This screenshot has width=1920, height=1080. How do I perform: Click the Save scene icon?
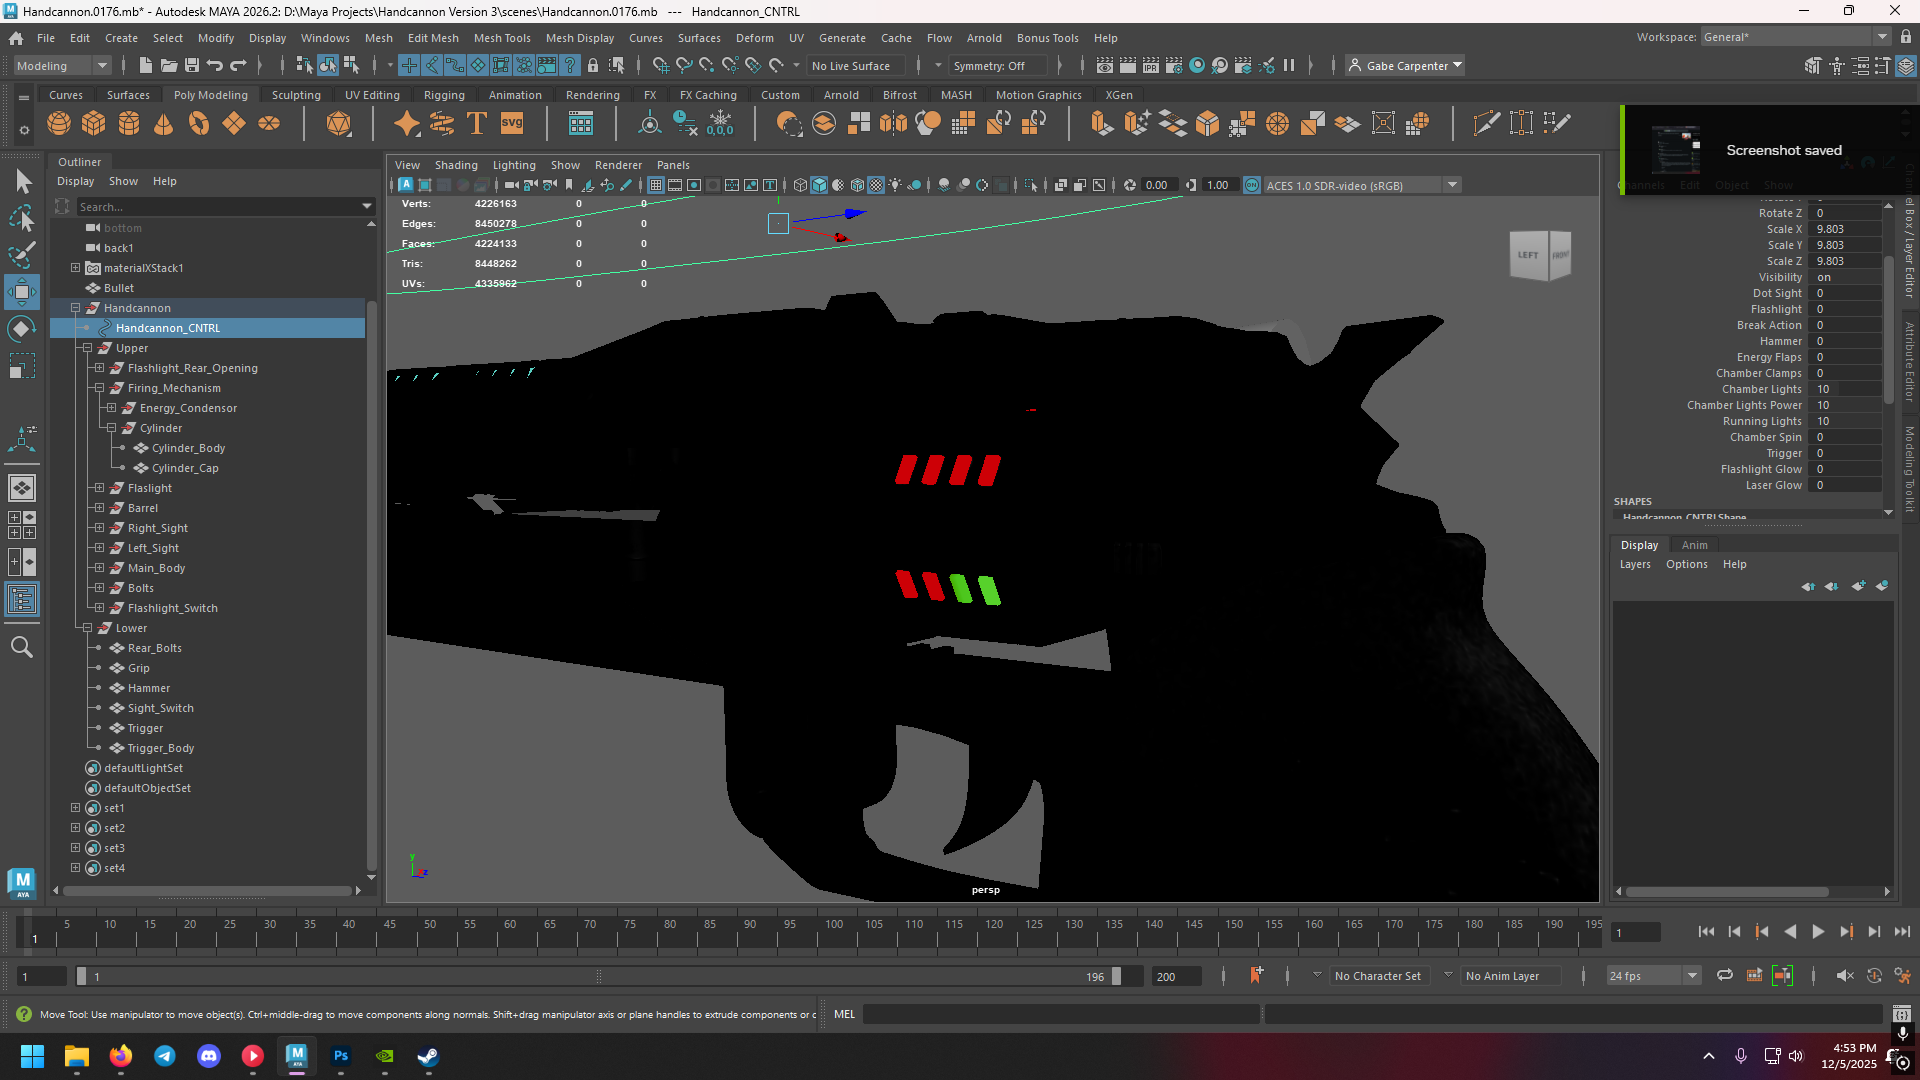192,66
